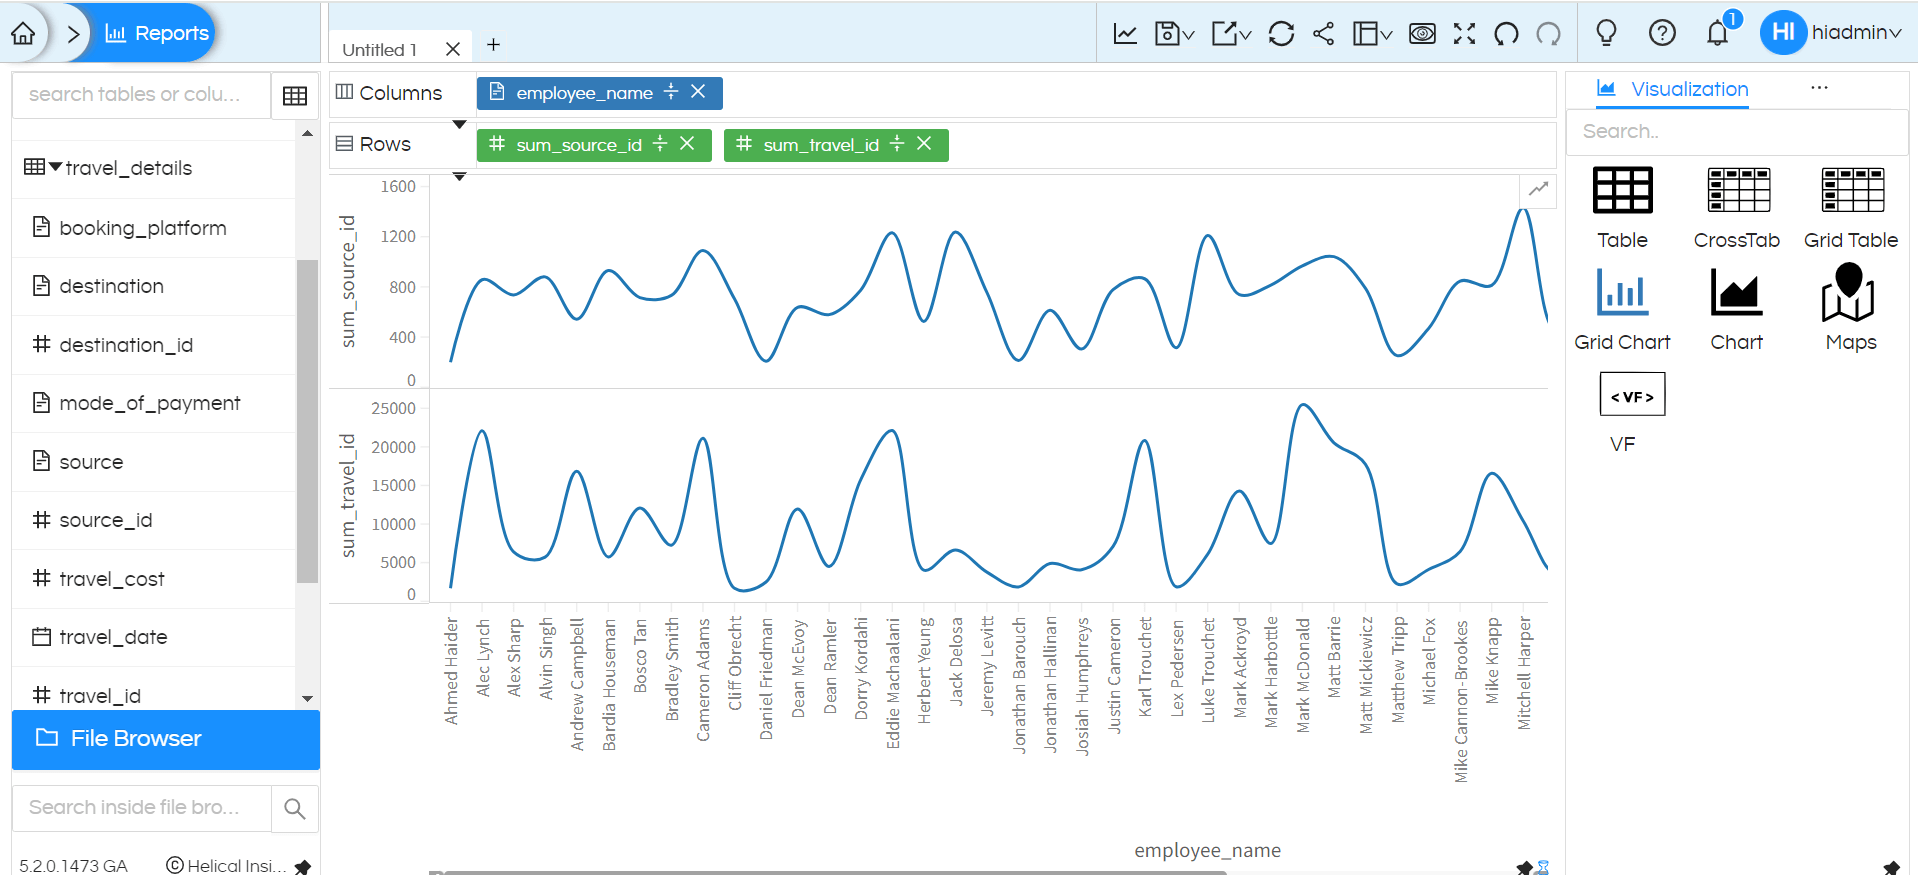Choose the Maps visualization
This screenshot has width=1918, height=879.
[1851, 308]
